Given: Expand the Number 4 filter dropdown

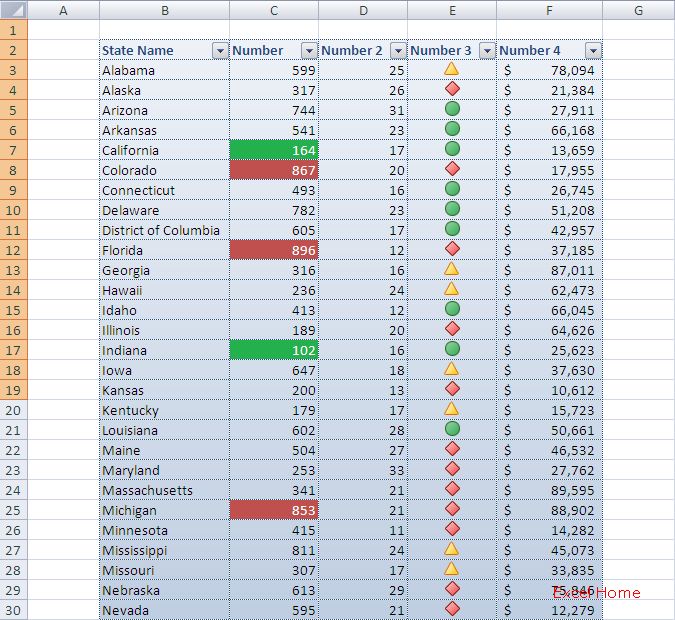Looking at the screenshot, I should (x=593, y=51).
